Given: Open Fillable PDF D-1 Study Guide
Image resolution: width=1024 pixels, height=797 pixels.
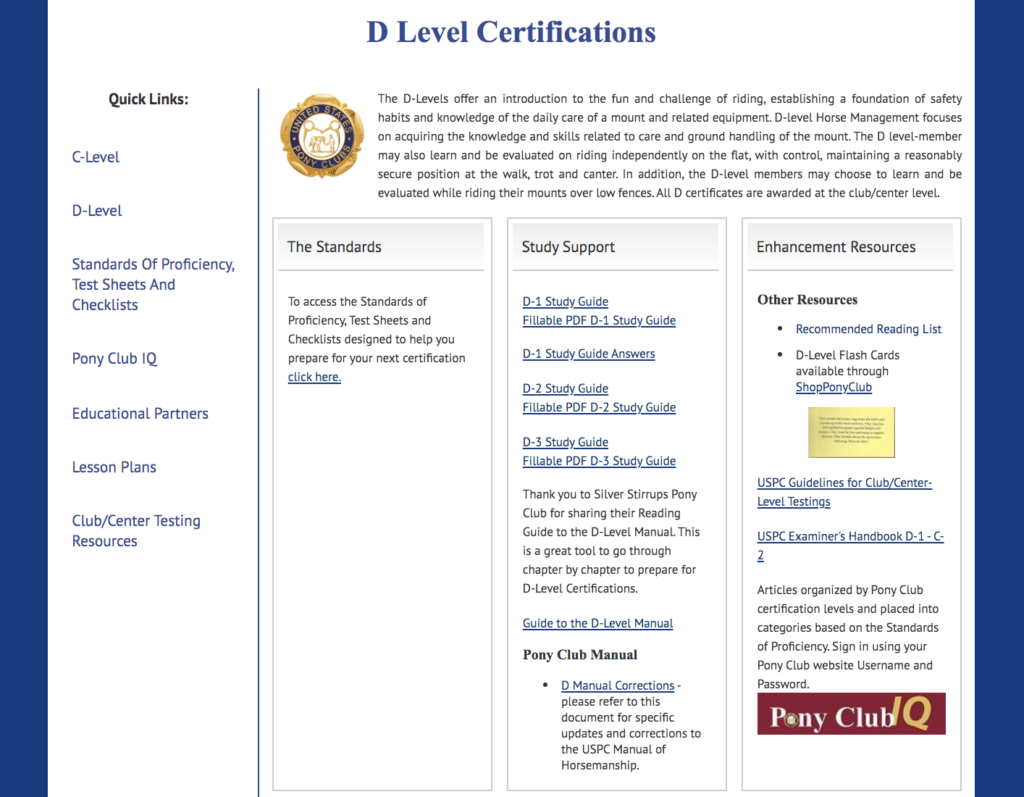Looking at the screenshot, I should tap(599, 320).
